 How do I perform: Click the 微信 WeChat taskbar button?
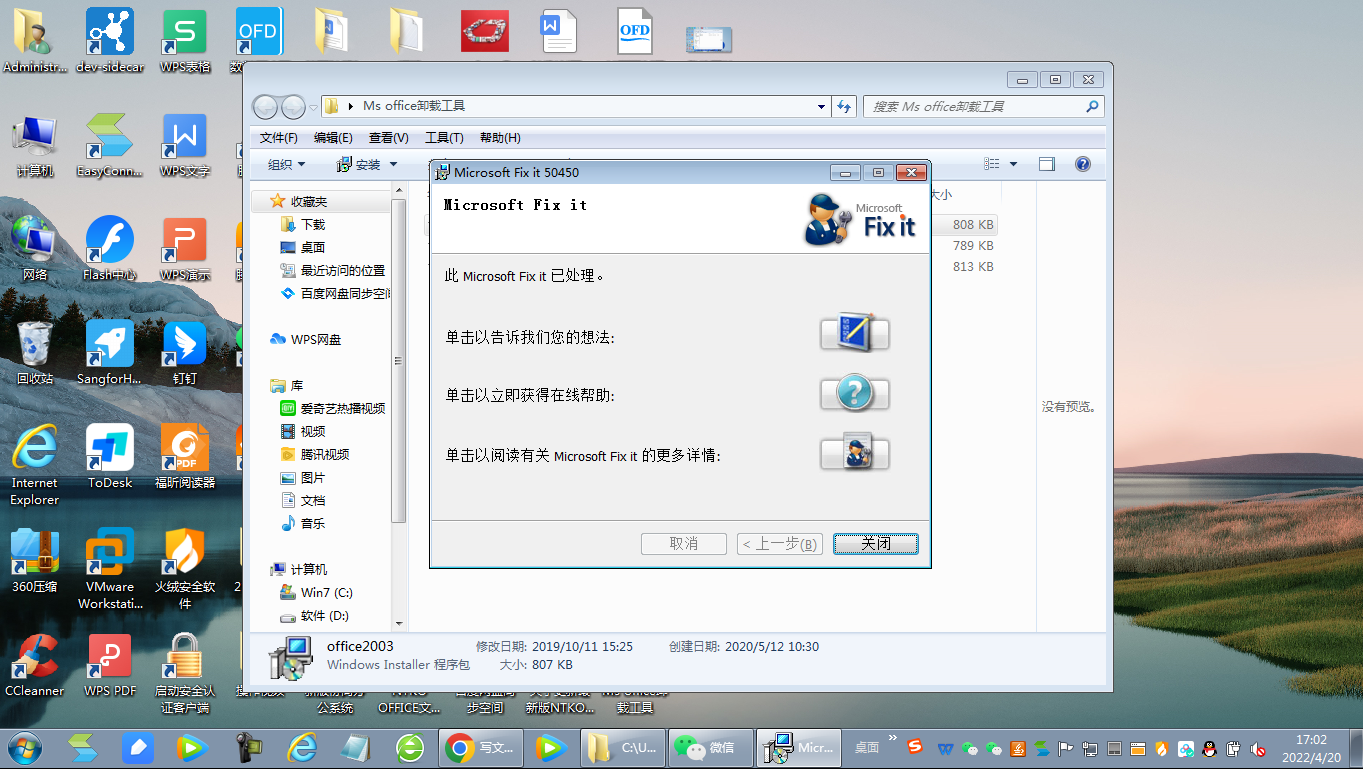(709, 747)
